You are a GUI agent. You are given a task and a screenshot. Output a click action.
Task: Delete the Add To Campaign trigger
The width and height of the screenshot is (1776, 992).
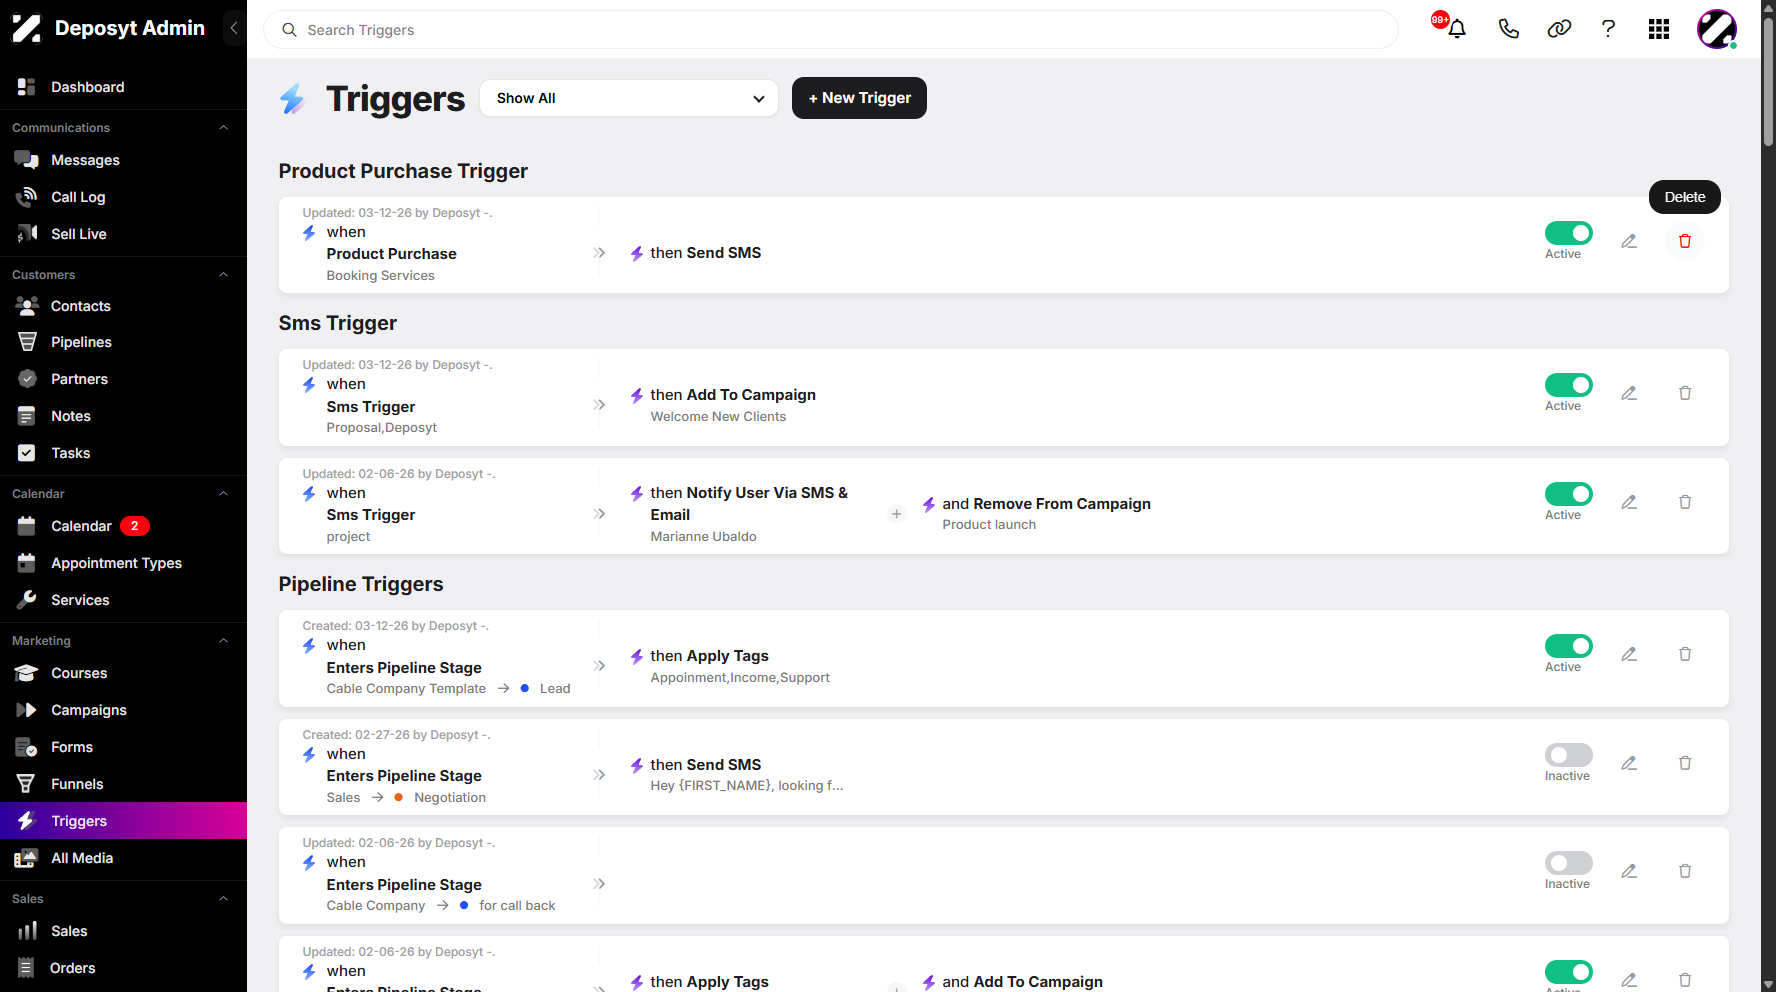click(1685, 393)
